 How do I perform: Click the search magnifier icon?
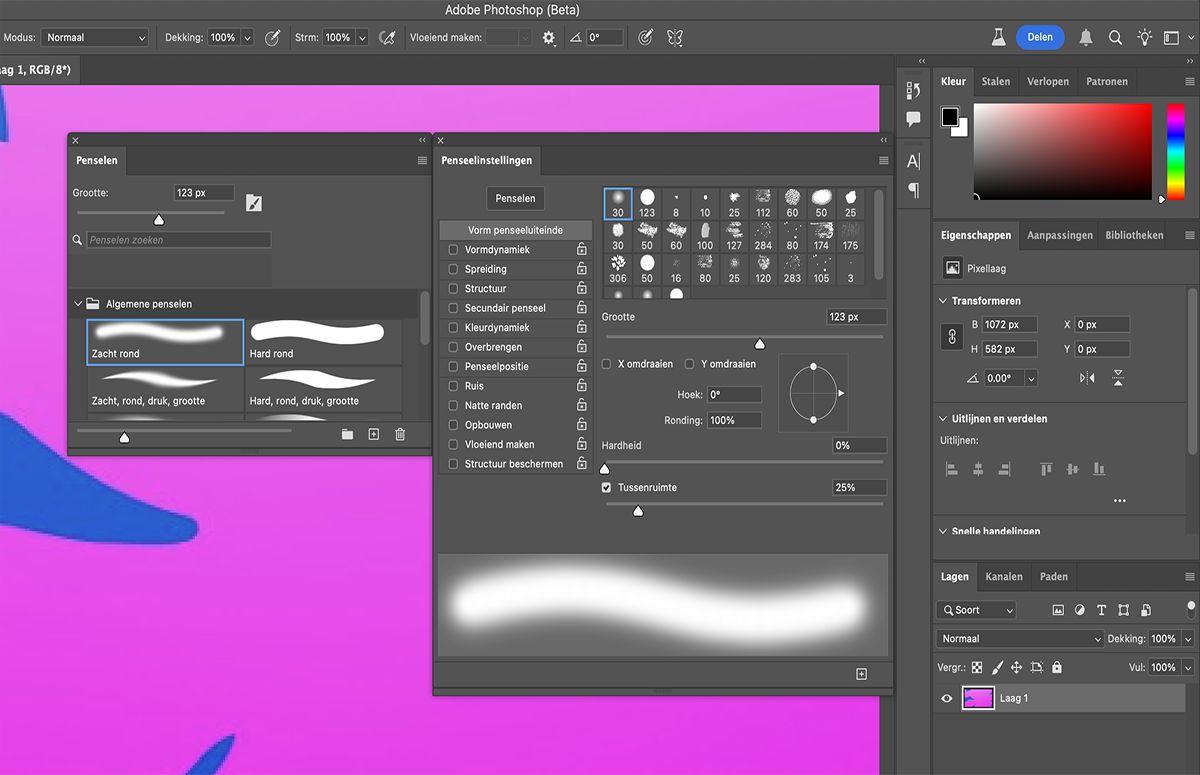click(x=1115, y=38)
